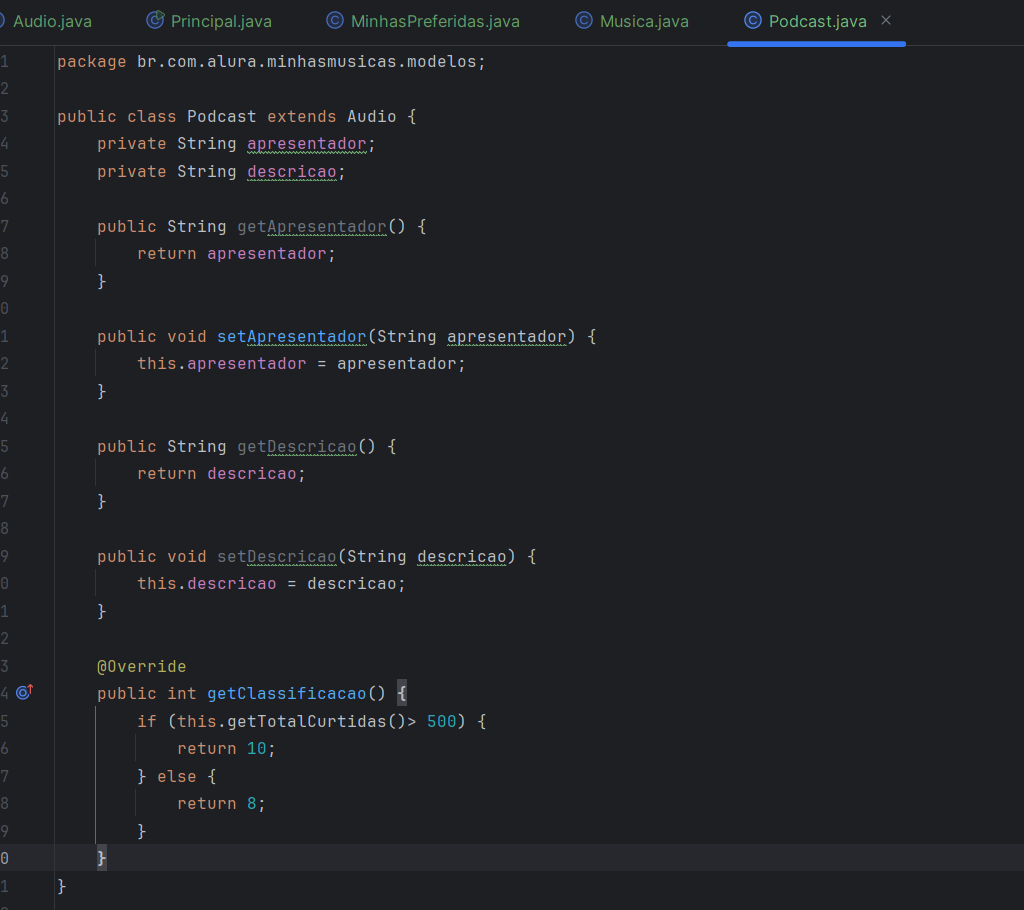
Task: Click 'return apresentador;' statement
Action: pos(236,253)
